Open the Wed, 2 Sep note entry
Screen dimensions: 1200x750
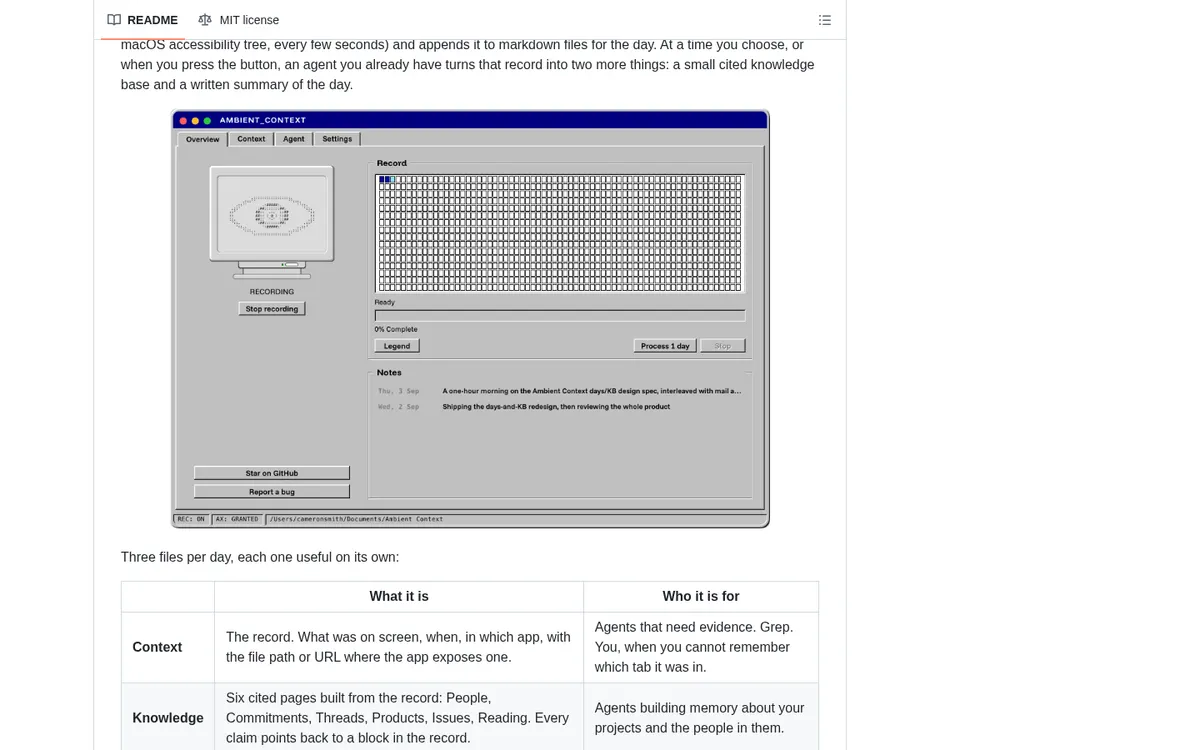coord(524,407)
